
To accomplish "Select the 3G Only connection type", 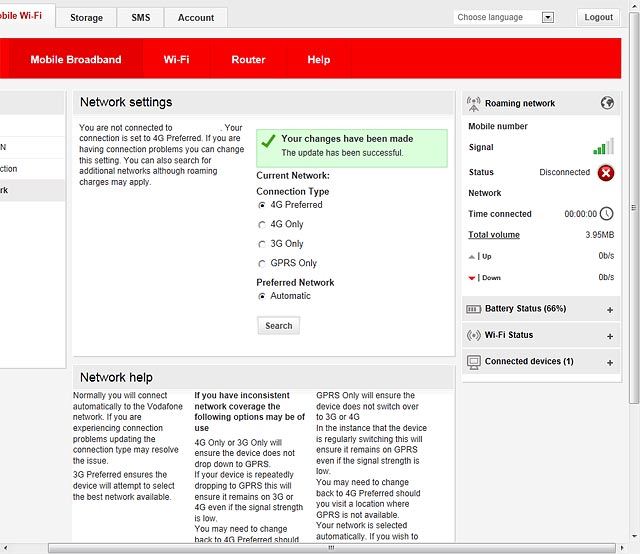I will point(262,244).
